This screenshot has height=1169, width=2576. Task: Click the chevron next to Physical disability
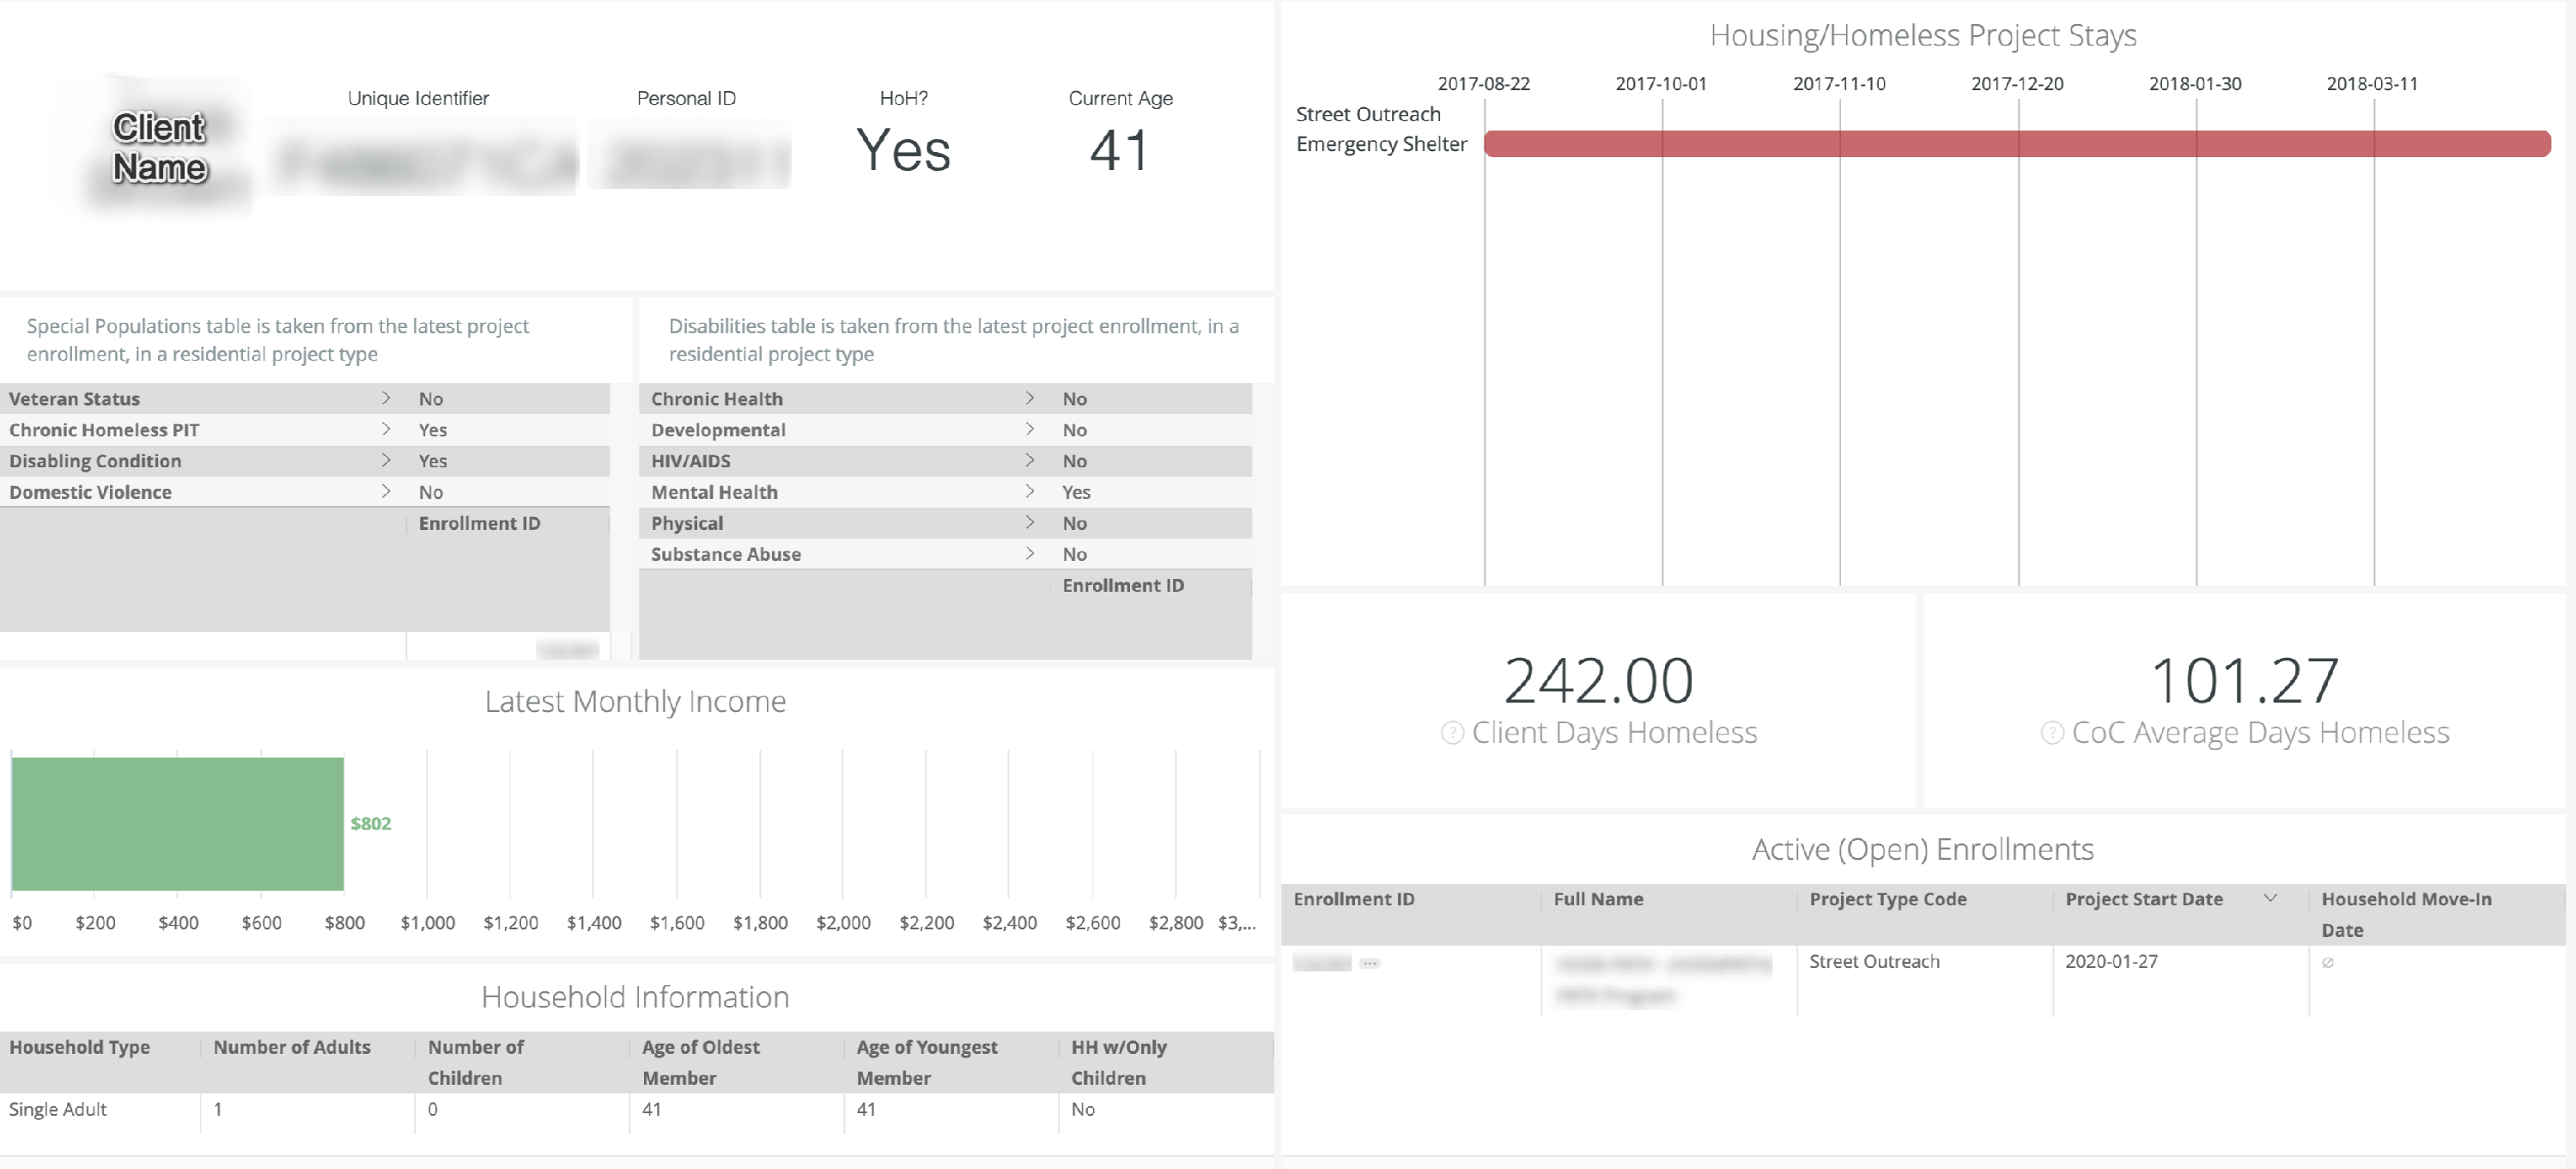pos(1029,522)
